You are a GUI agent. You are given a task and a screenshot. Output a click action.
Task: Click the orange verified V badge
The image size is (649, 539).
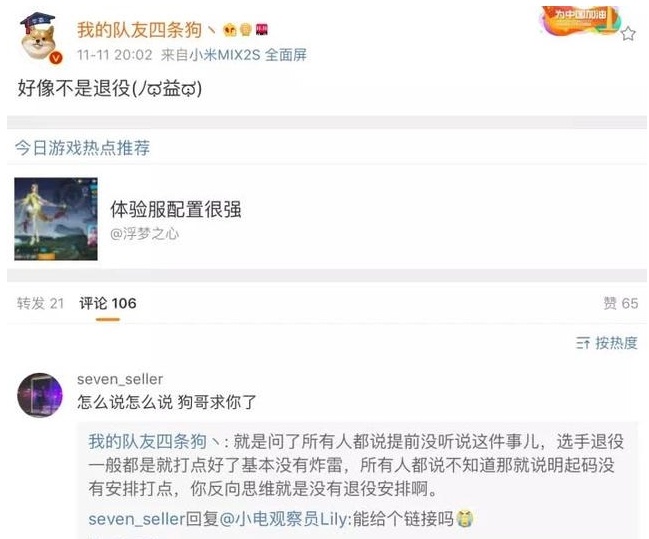[x=56, y=58]
